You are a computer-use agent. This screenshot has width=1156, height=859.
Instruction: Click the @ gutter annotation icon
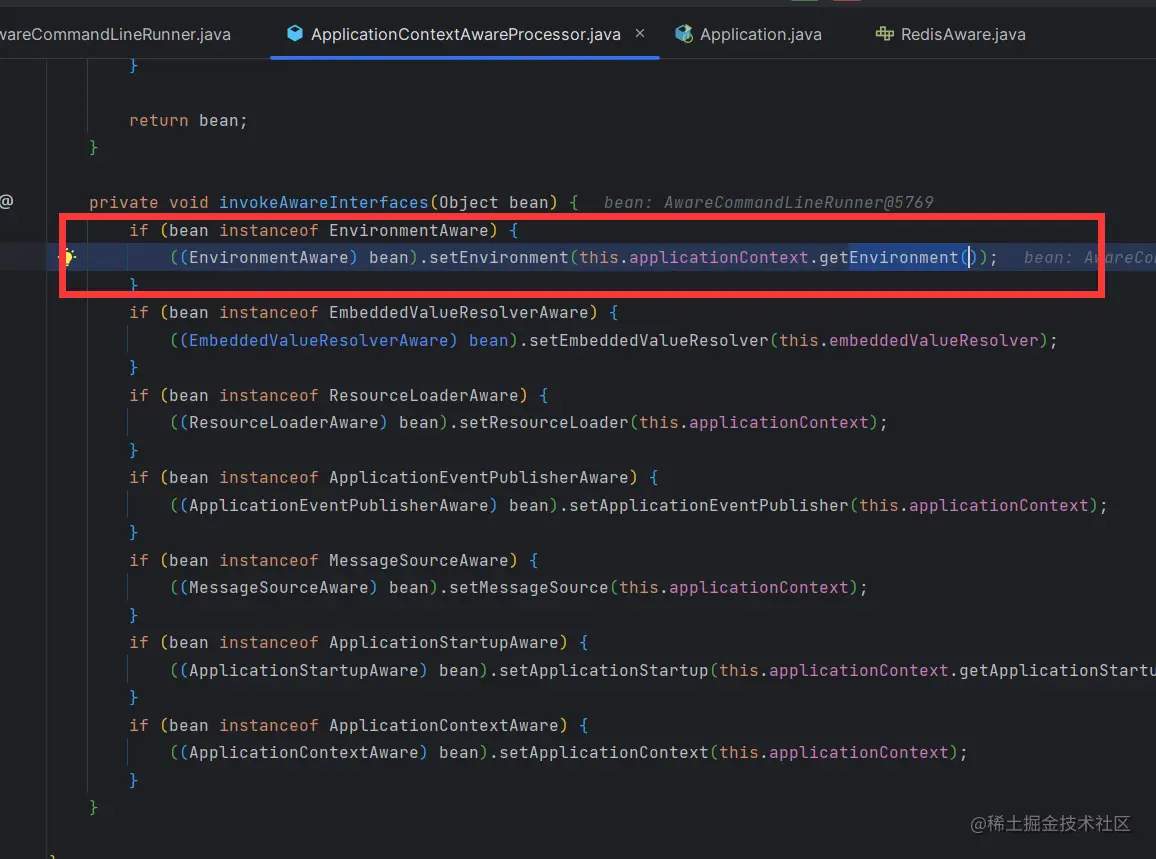7,201
